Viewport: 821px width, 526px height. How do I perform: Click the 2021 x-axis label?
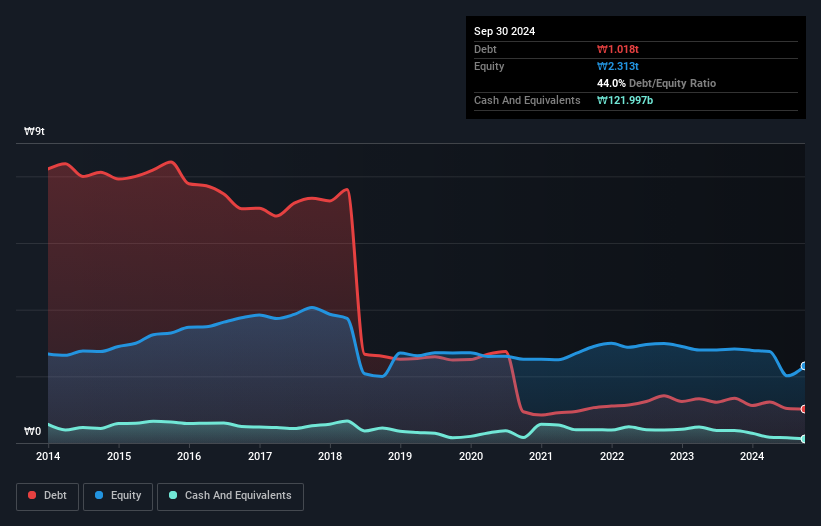click(541, 456)
